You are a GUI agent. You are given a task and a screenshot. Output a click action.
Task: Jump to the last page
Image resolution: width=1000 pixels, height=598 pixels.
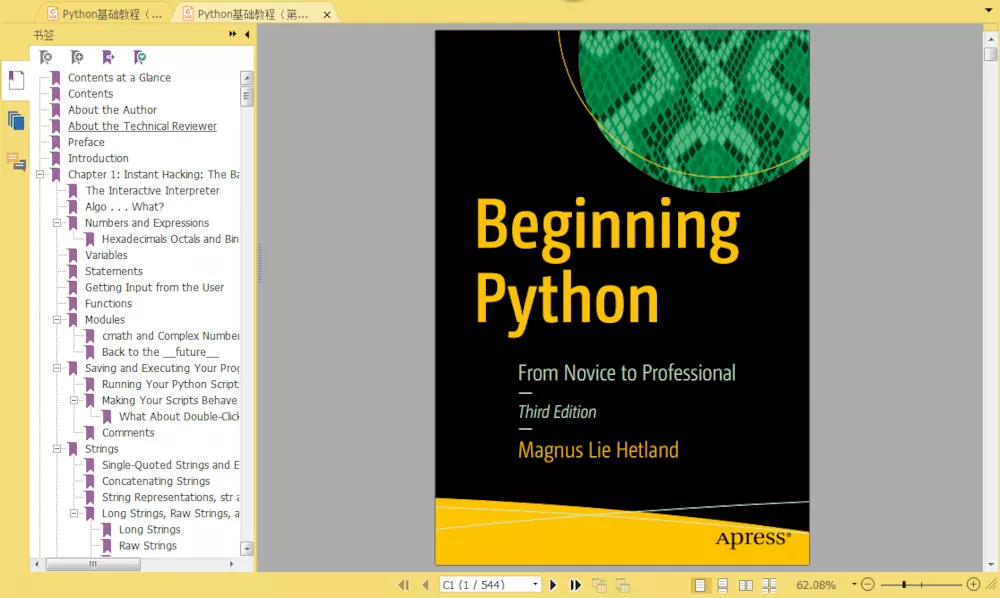[x=575, y=585]
